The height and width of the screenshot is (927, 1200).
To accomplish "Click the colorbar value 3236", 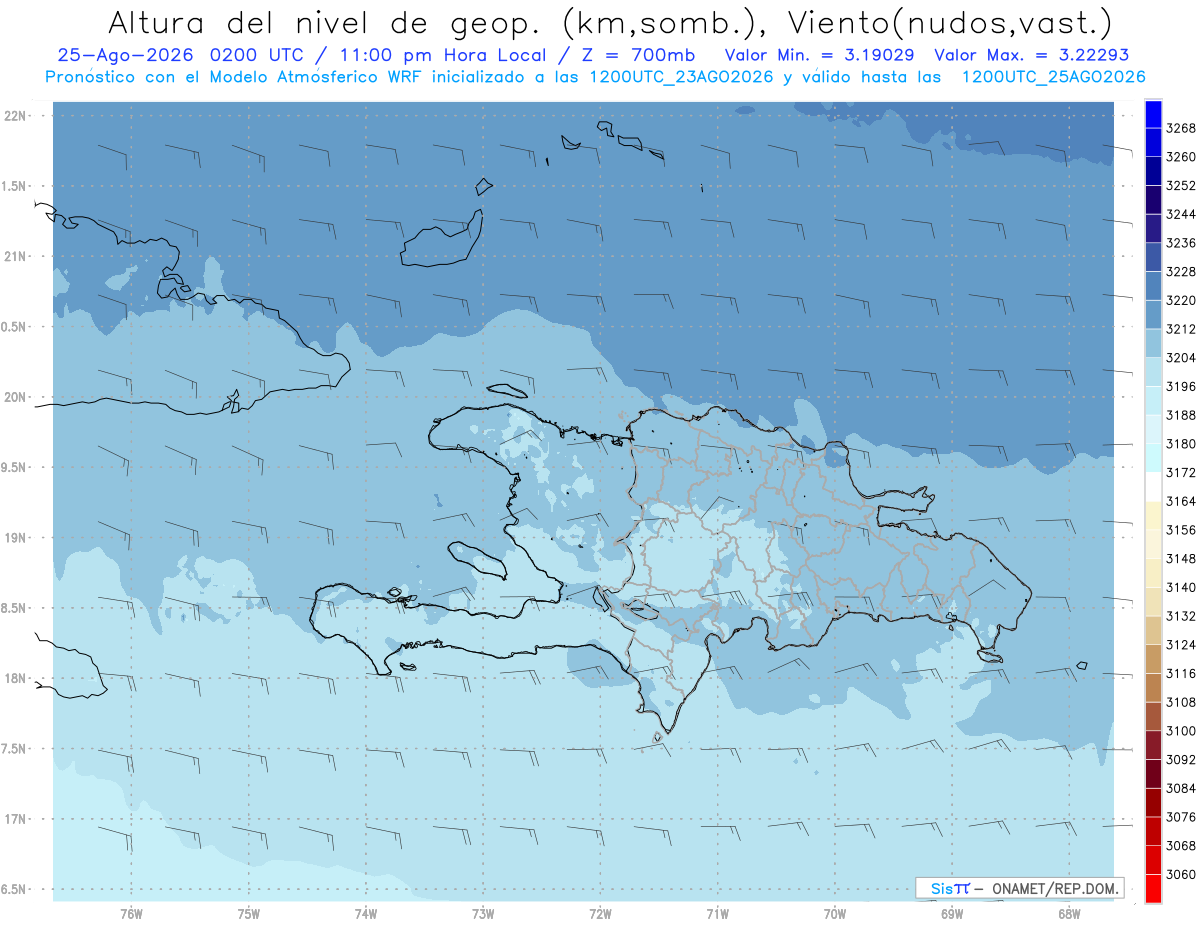I will click(1181, 243).
